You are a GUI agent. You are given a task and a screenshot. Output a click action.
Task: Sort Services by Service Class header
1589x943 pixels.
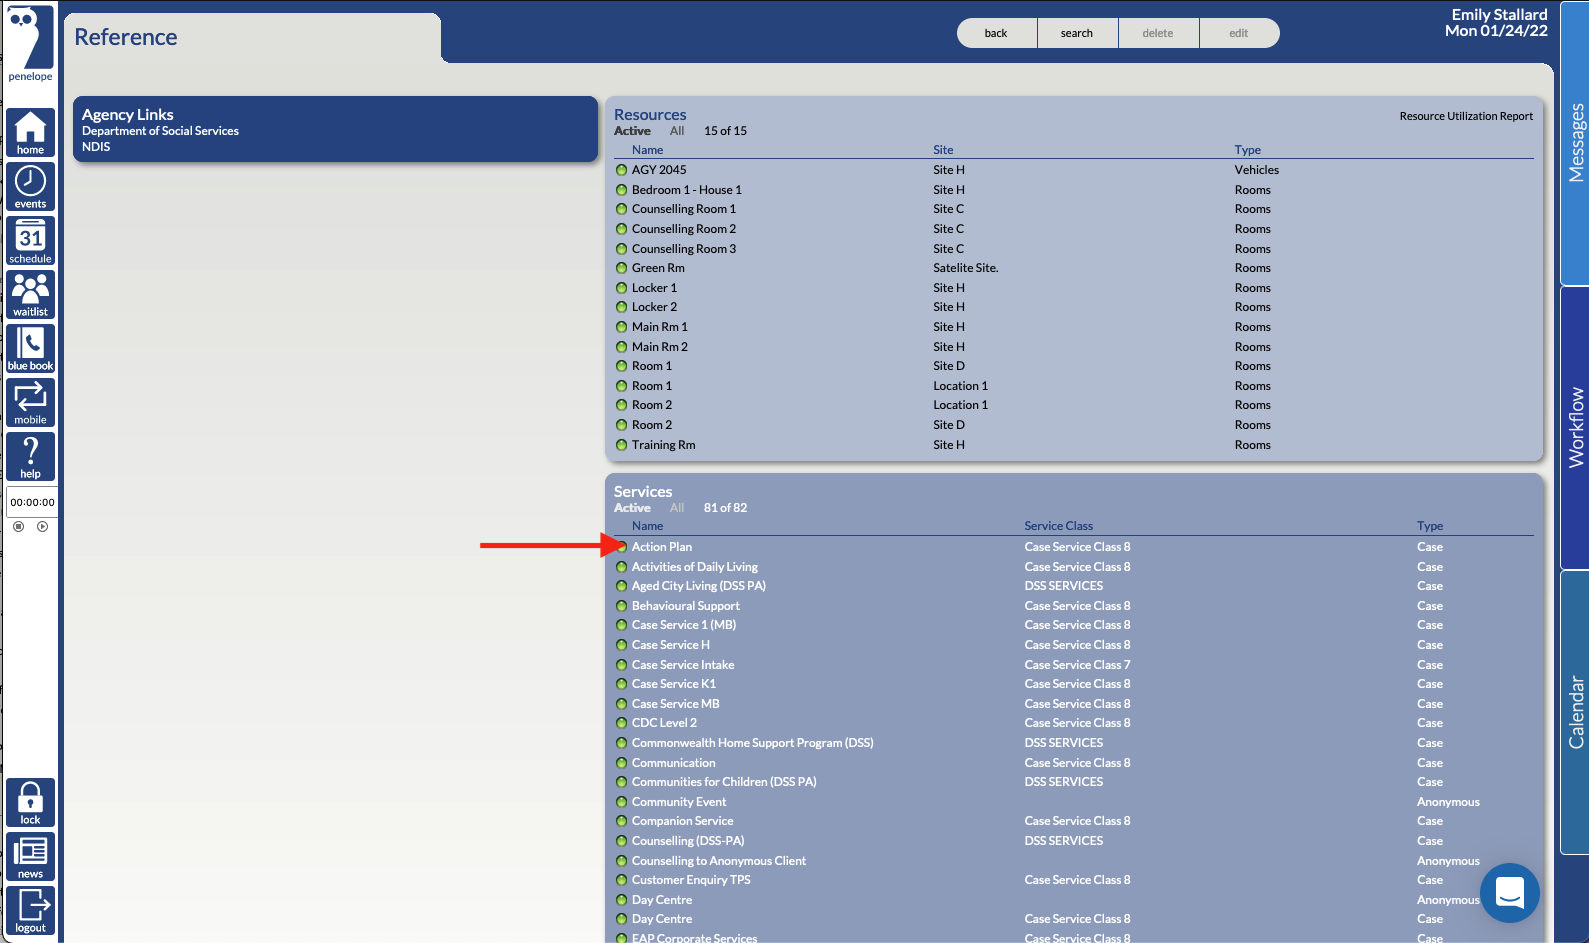1058,526
